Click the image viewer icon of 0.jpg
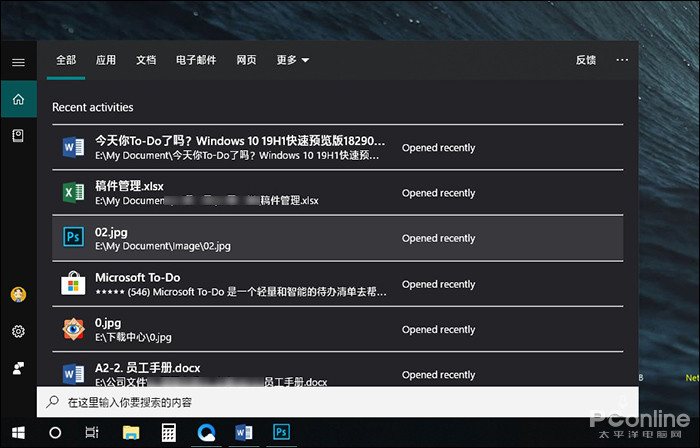The height and width of the screenshot is (448, 700). tap(73, 329)
